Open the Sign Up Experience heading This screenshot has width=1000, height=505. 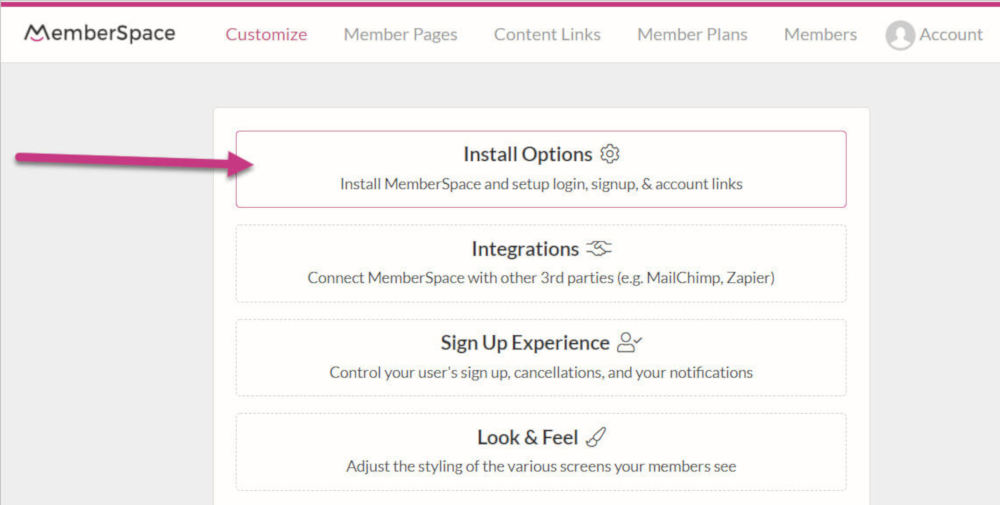tap(524, 343)
